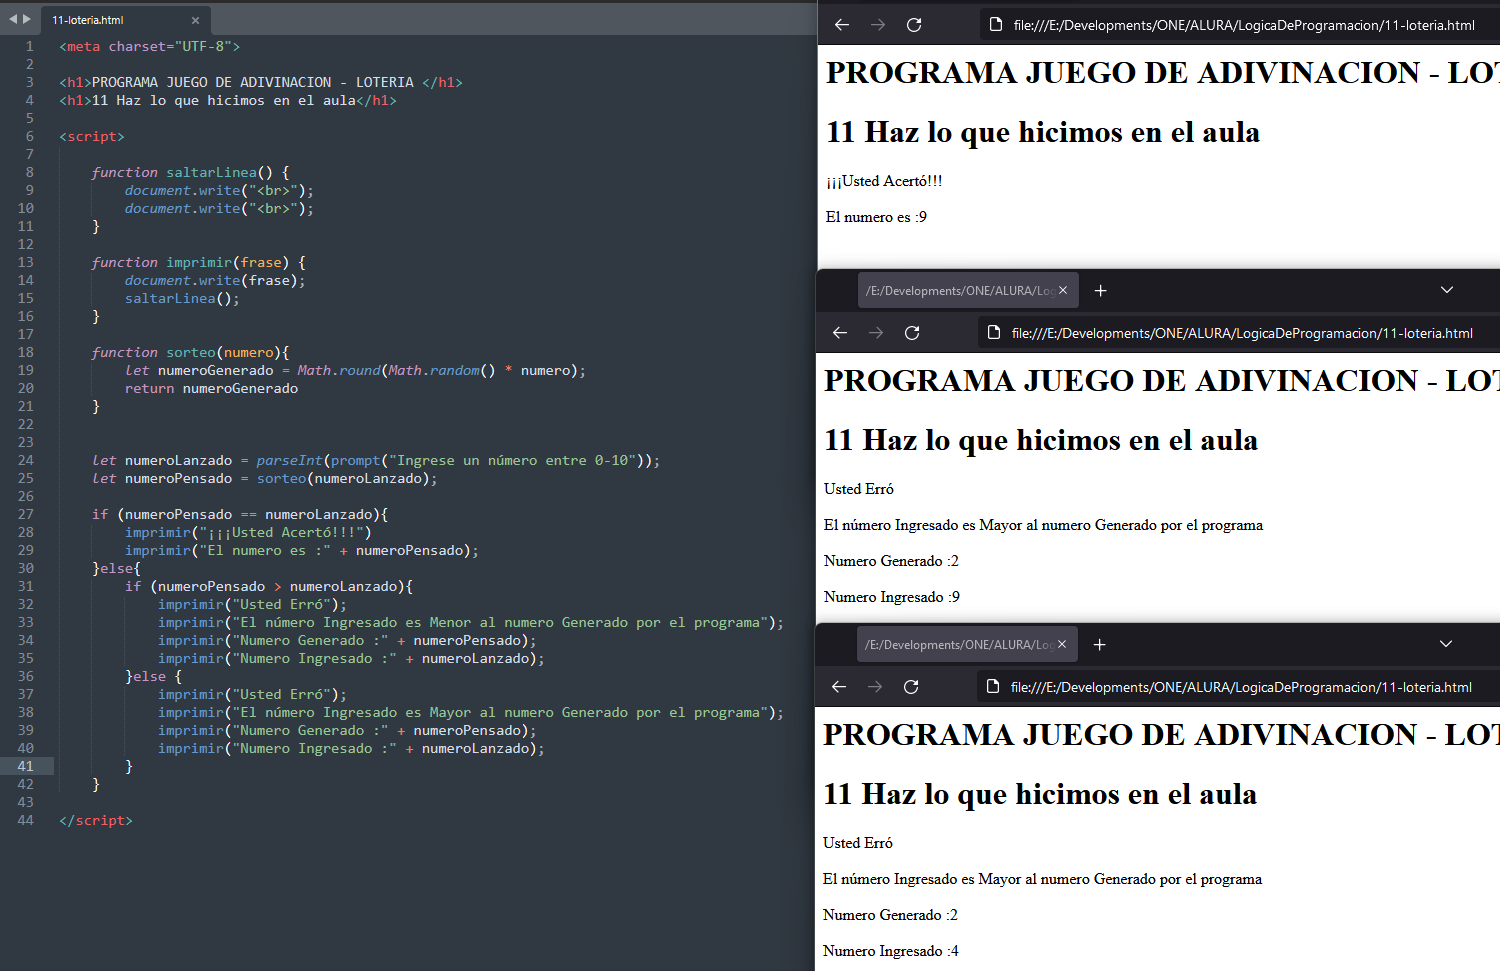Click Sublime Text's previous-tab left arrow
The height and width of the screenshot is (971, 1500).
coord(13,19)
